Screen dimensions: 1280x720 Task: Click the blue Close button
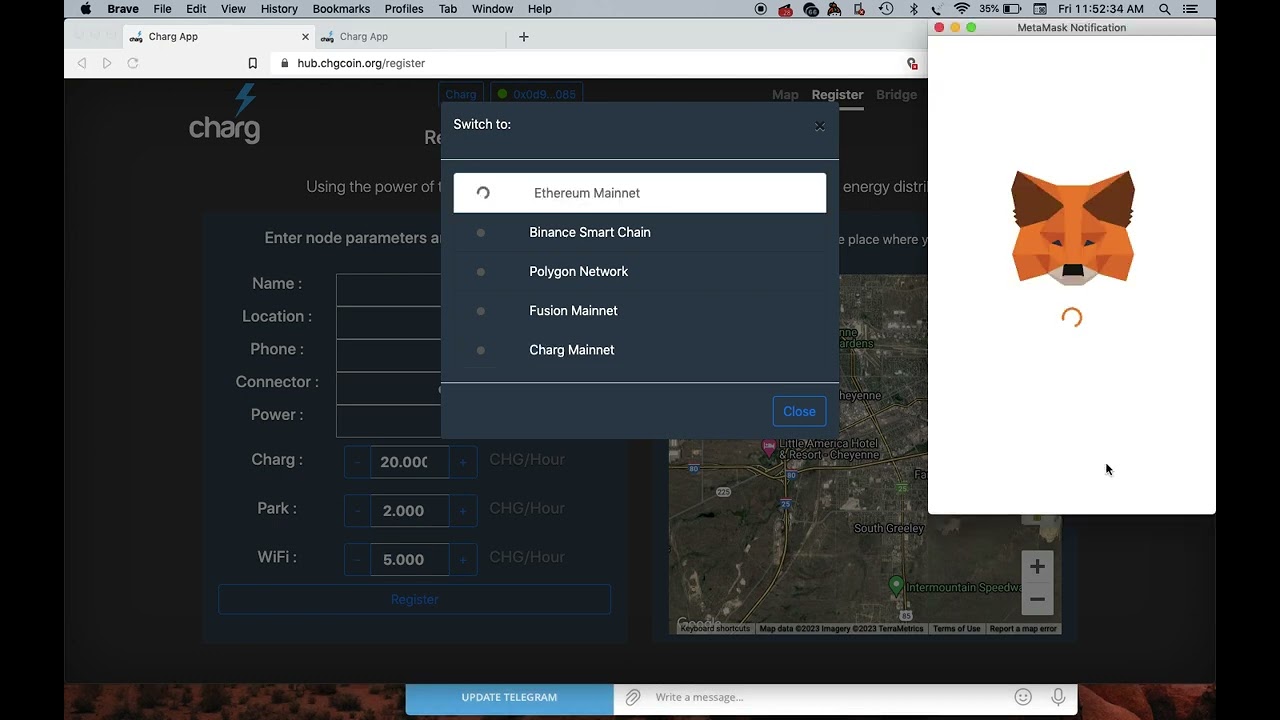(x=799, y=411)
